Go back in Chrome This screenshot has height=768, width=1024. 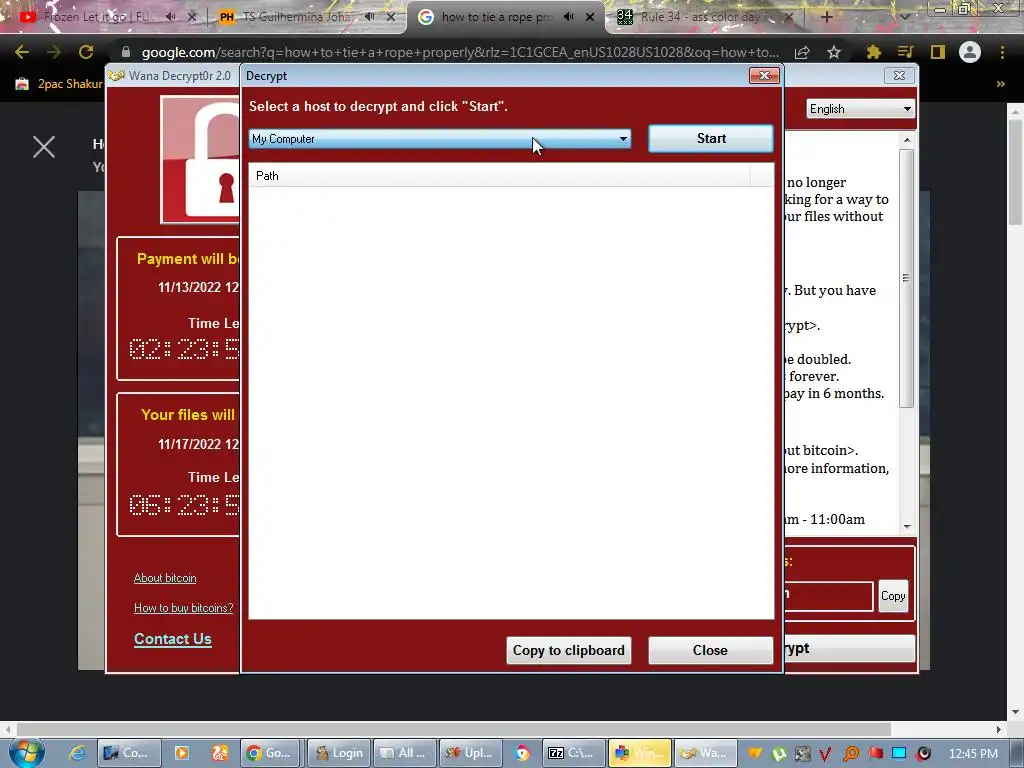(22, 52)
